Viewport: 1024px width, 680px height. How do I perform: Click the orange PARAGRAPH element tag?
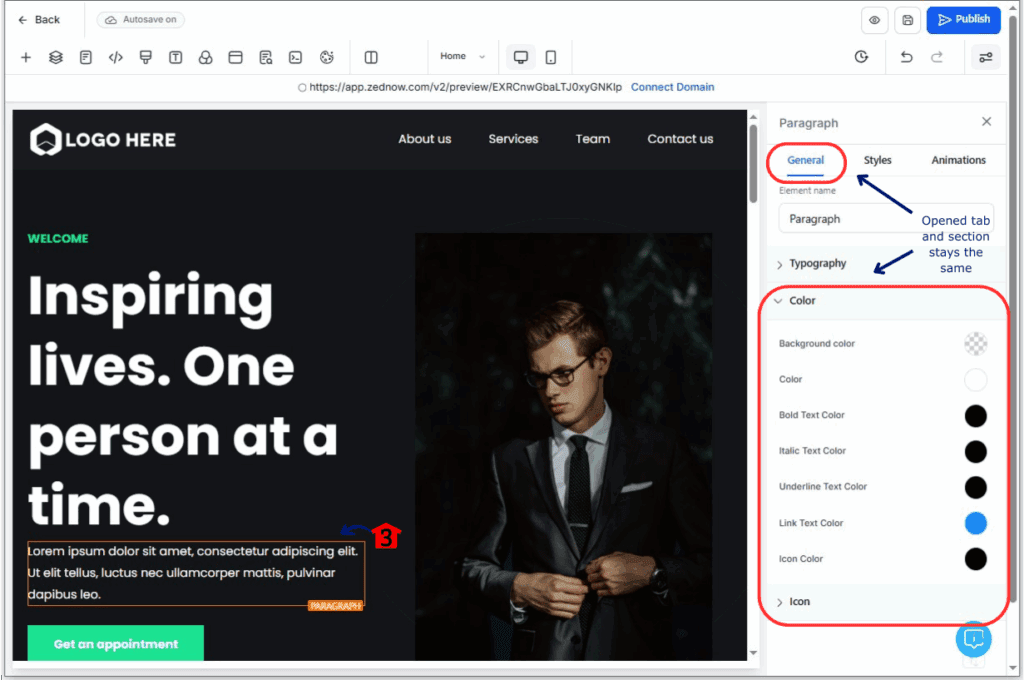click(x=335, y=606)
